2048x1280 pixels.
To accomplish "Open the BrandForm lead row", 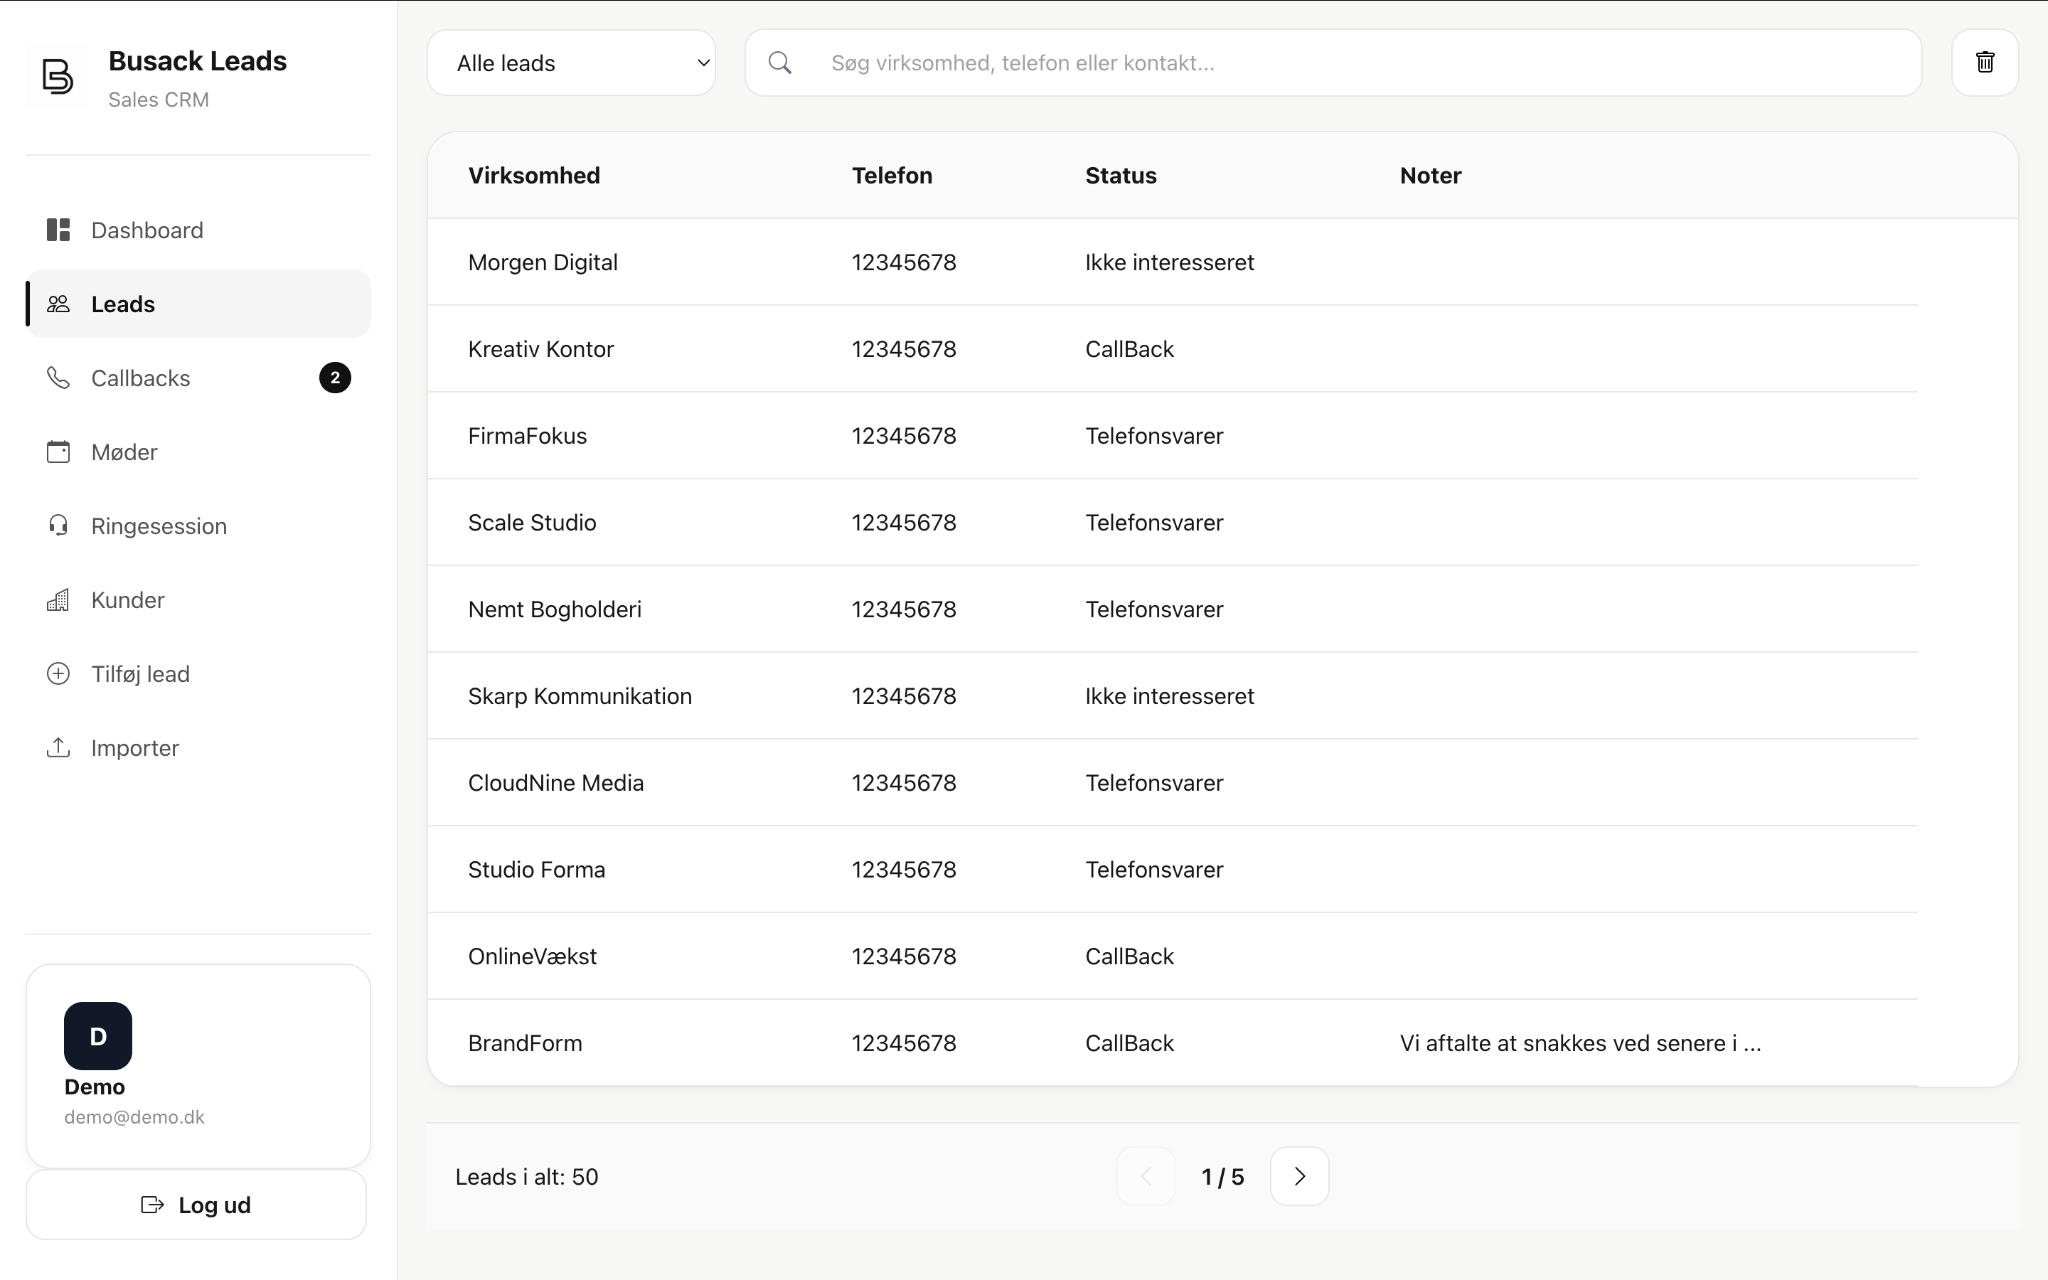I will point(1172,1043).
